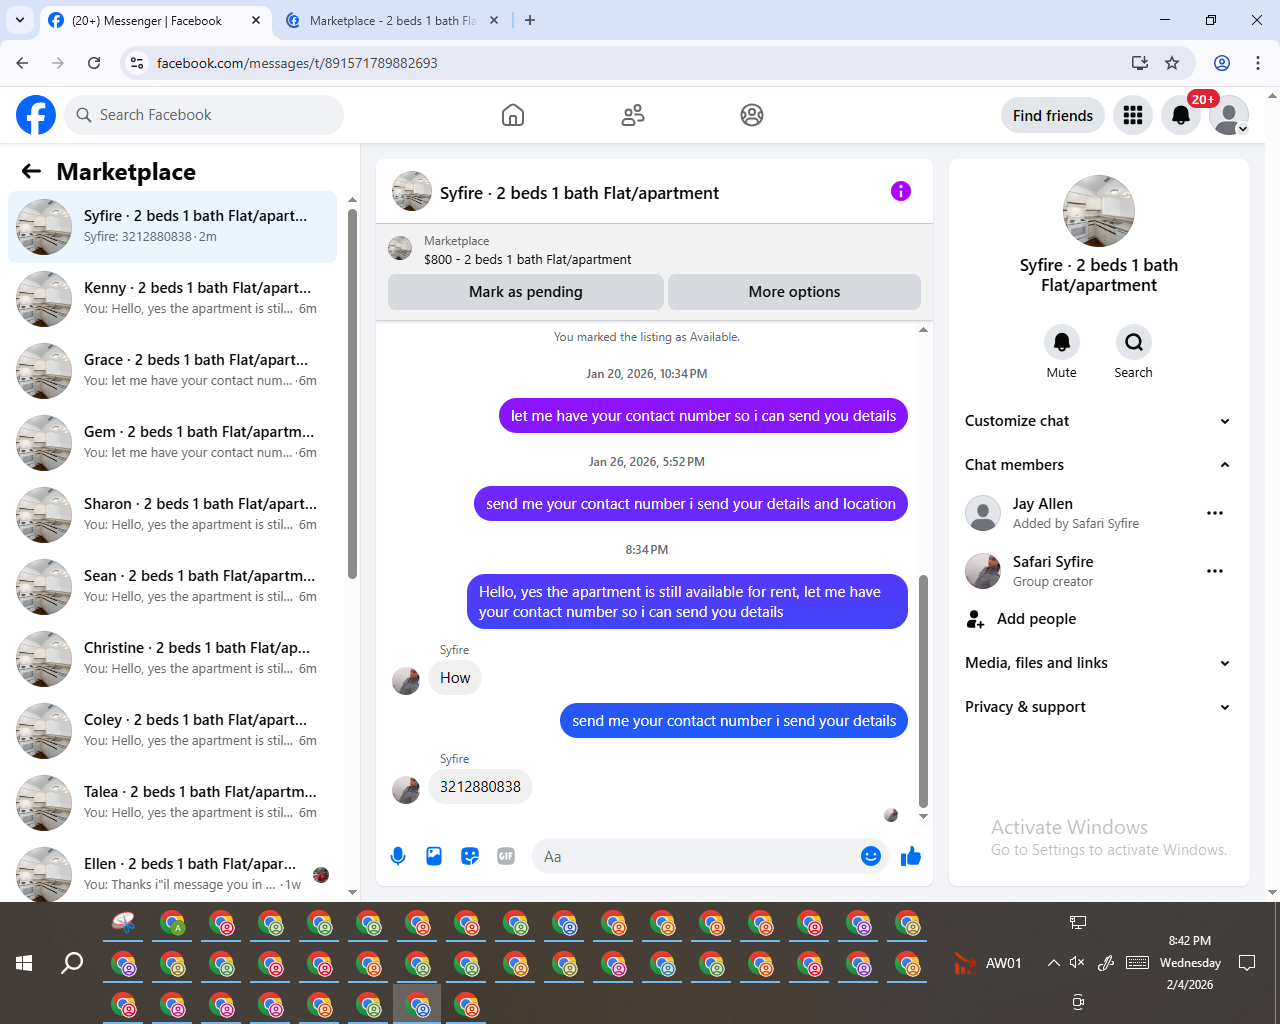Image resolution: width=1280 pixels, height=1024 pixels.
Task: Mute the conversation with the bell icon
Action: [x=1062, y=342]
